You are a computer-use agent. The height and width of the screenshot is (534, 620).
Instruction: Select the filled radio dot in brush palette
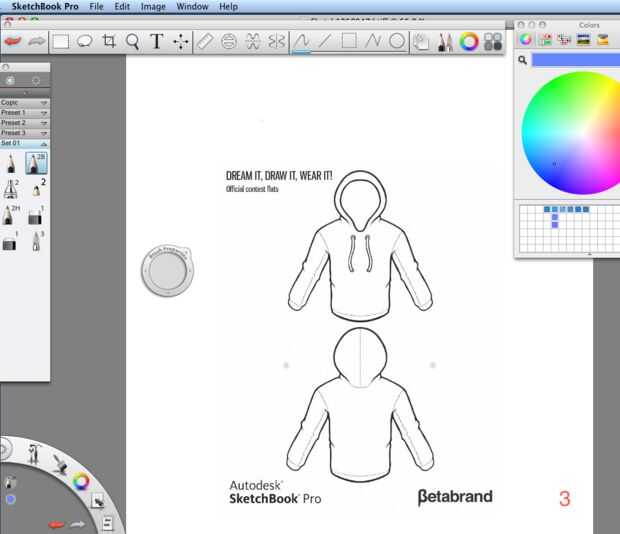pos(11,80)
